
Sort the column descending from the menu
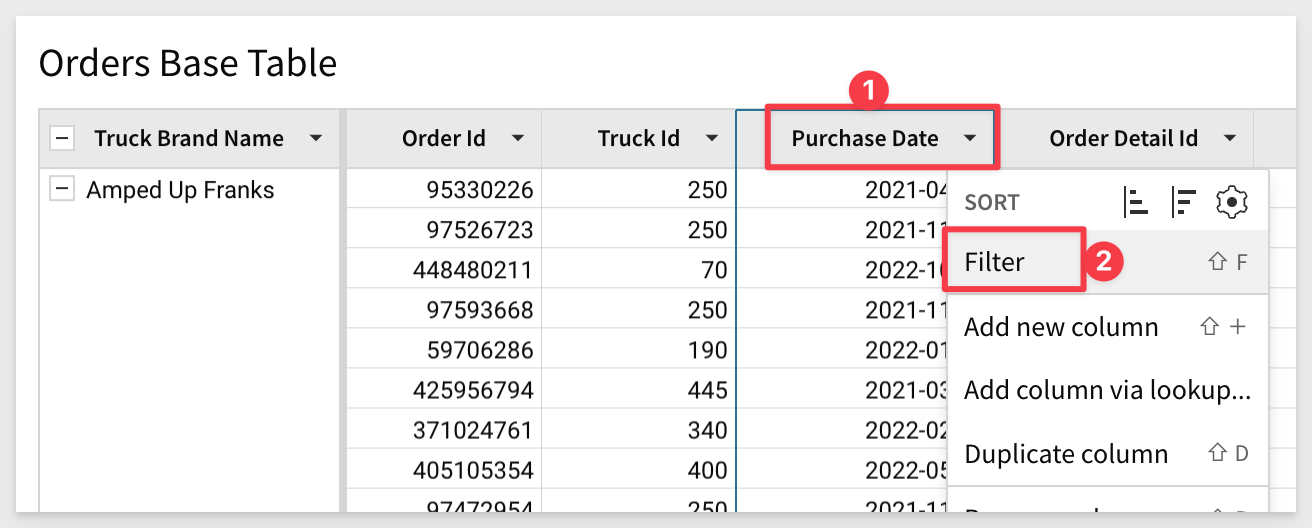[x=1184, y=202]
